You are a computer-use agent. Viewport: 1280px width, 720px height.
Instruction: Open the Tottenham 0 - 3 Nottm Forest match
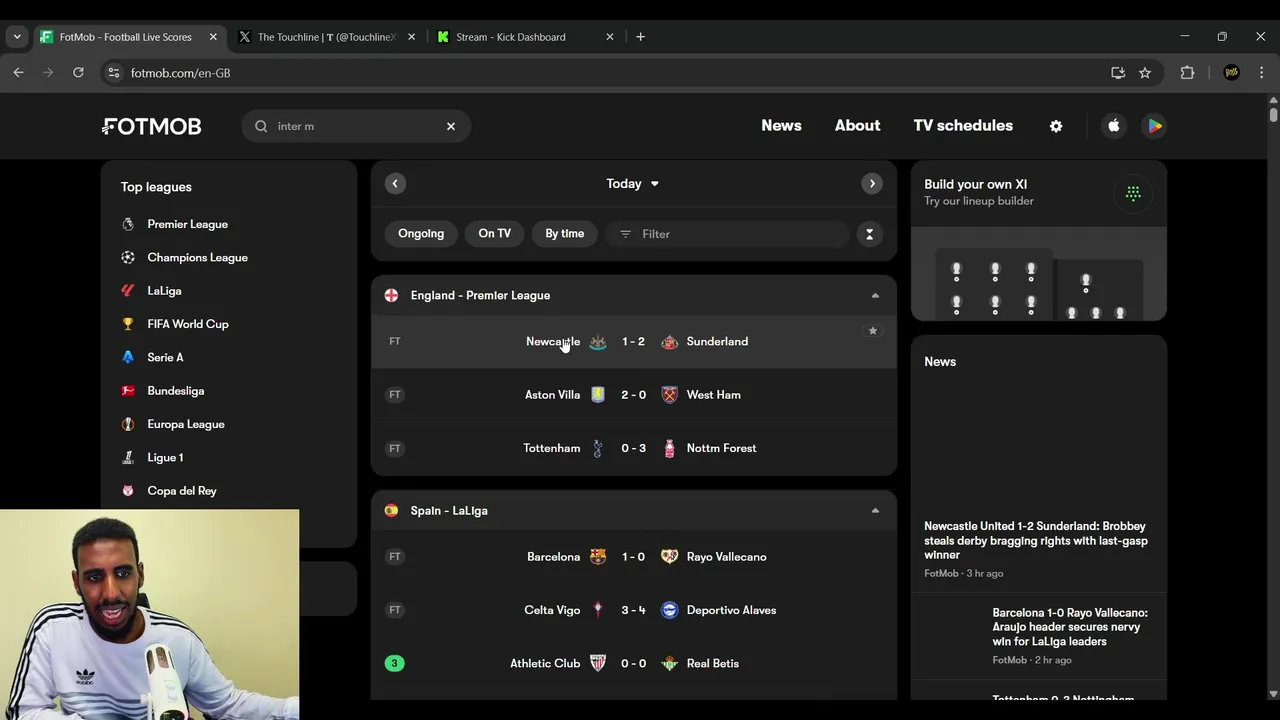634,448
